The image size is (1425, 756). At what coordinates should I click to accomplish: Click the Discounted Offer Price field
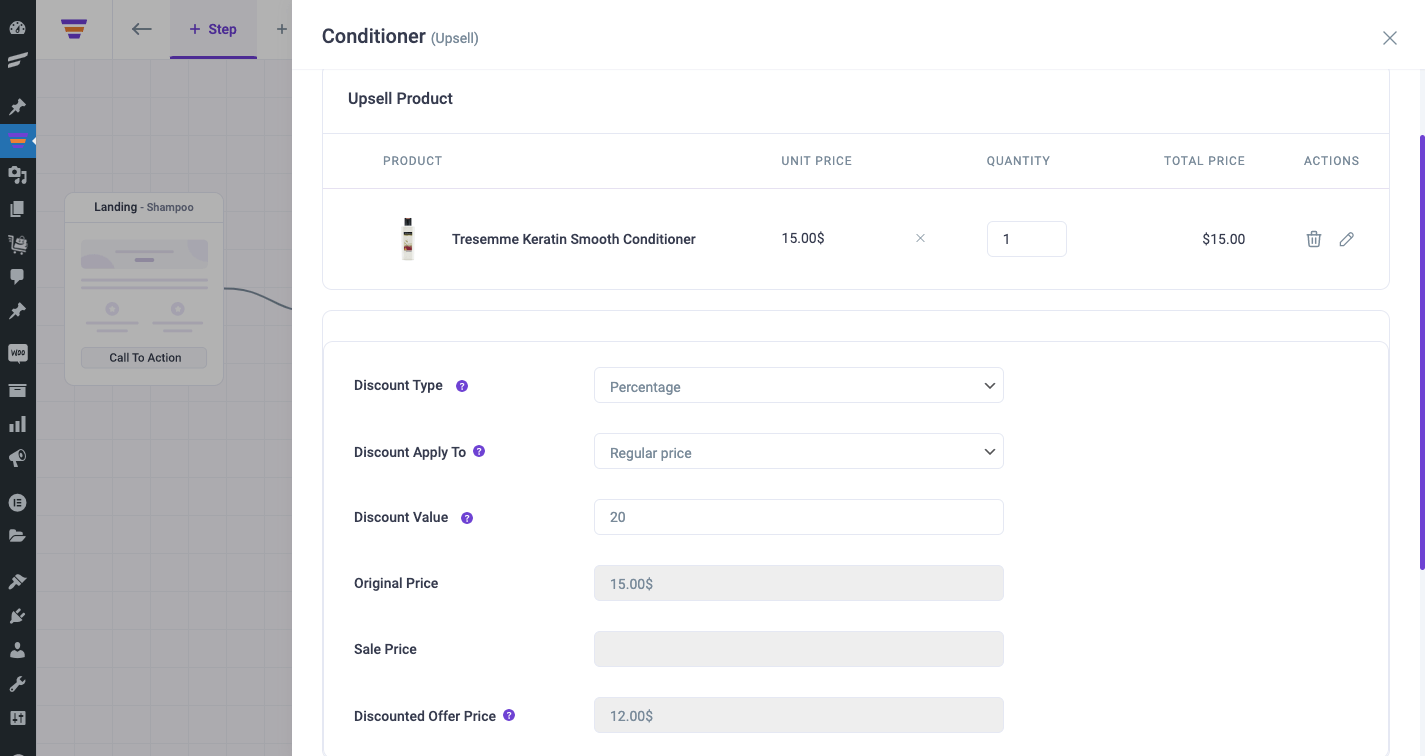799,715
